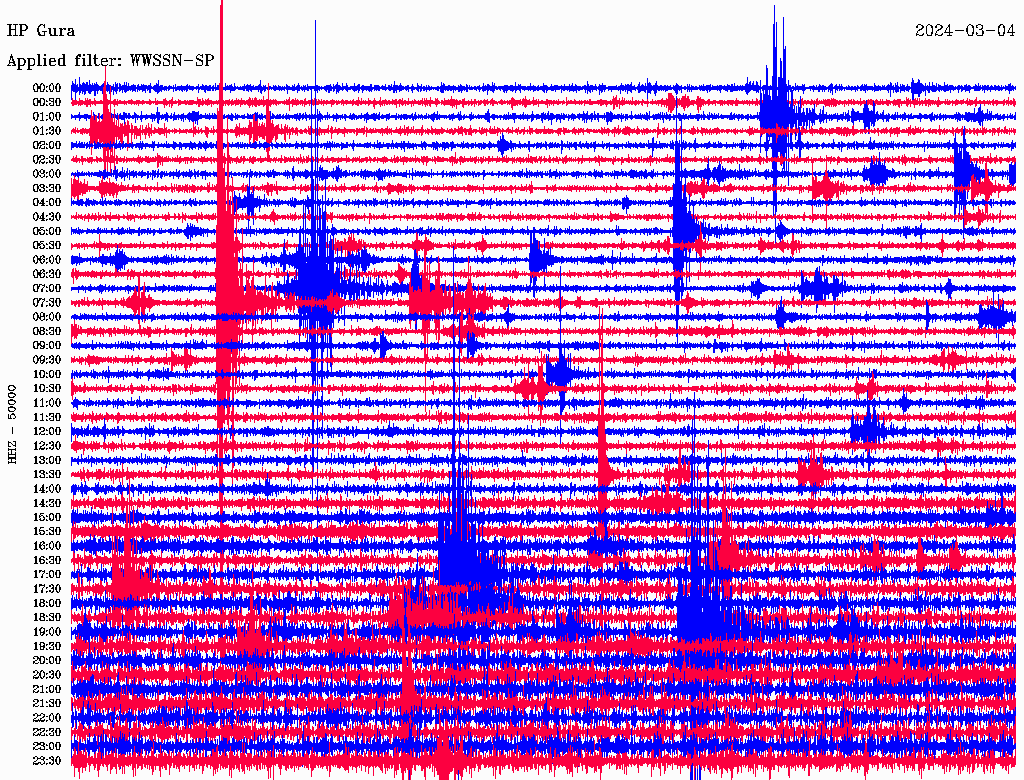Select the 07:30 time row label
The height and width of the screenshot is (780, 1024).
click(46, 303)
